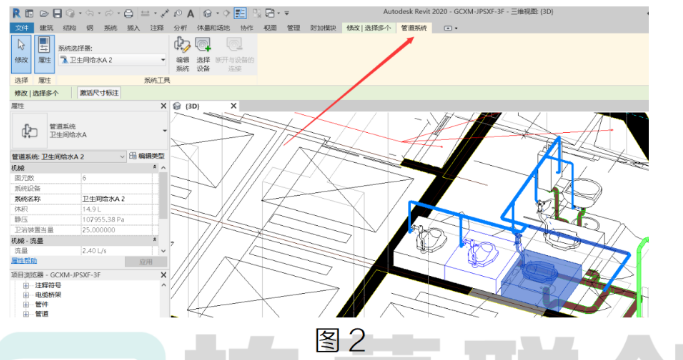
Task: Switch to the 管道系统 ribbon tab
Action: [414, 28]
